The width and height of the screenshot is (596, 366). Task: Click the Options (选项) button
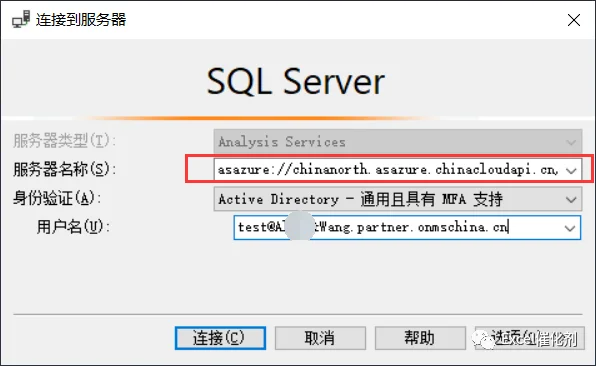(x=529, y=338)
